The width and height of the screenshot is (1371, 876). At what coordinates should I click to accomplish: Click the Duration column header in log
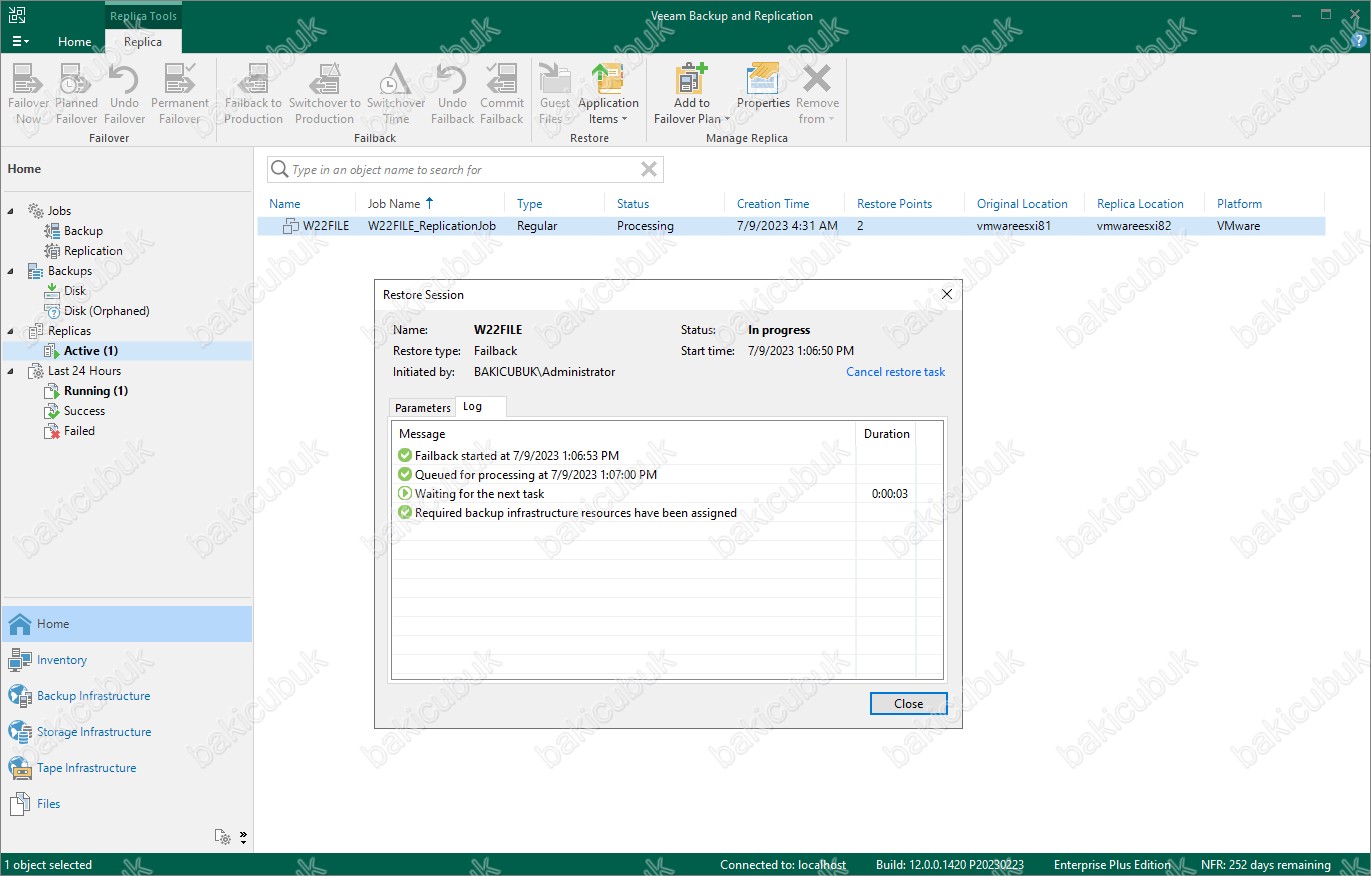click(x=886, y=434)
